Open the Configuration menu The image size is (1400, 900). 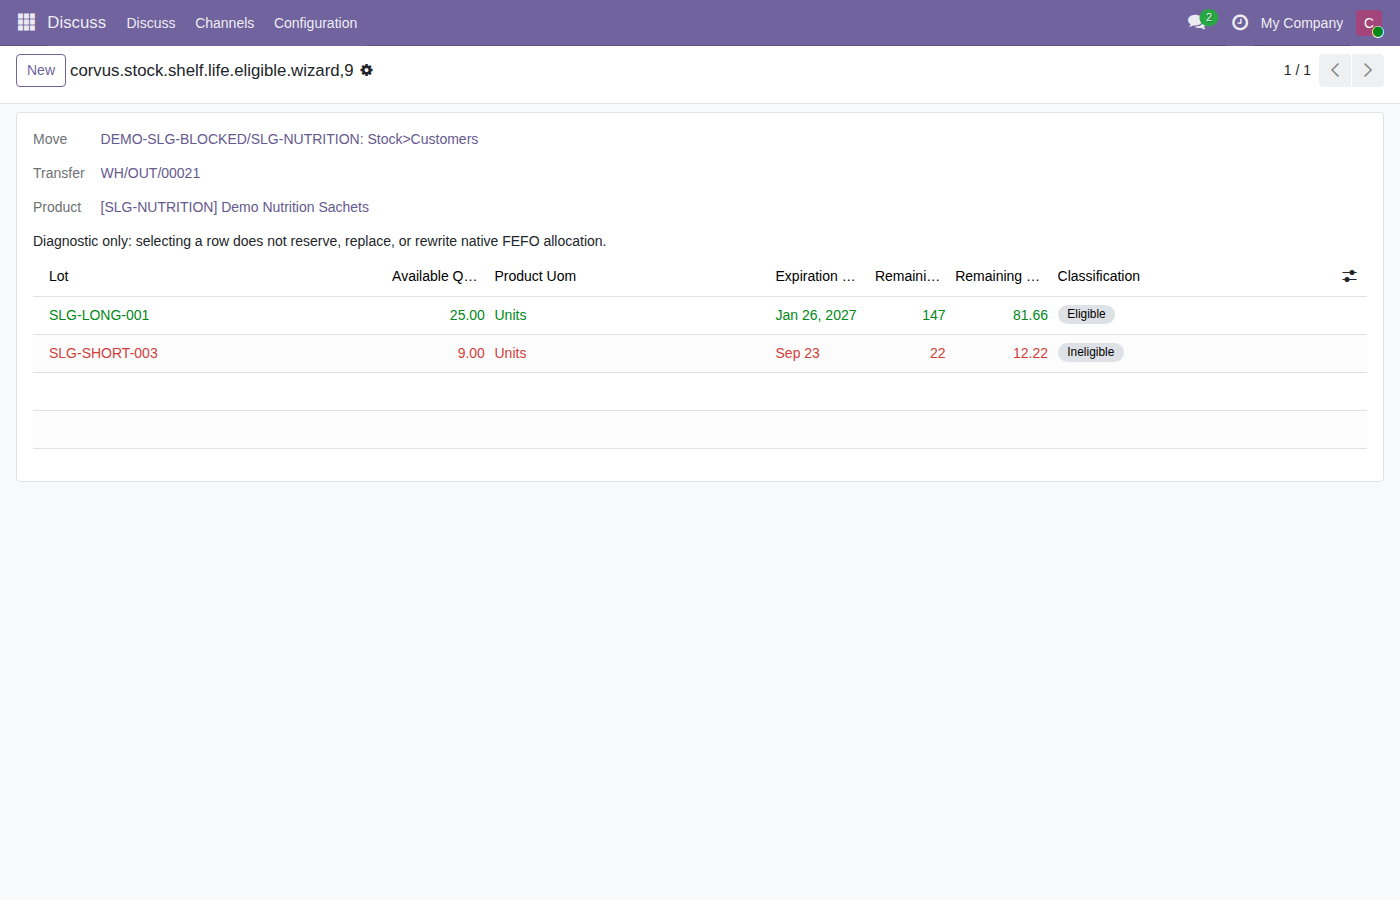tap(315, 23)
